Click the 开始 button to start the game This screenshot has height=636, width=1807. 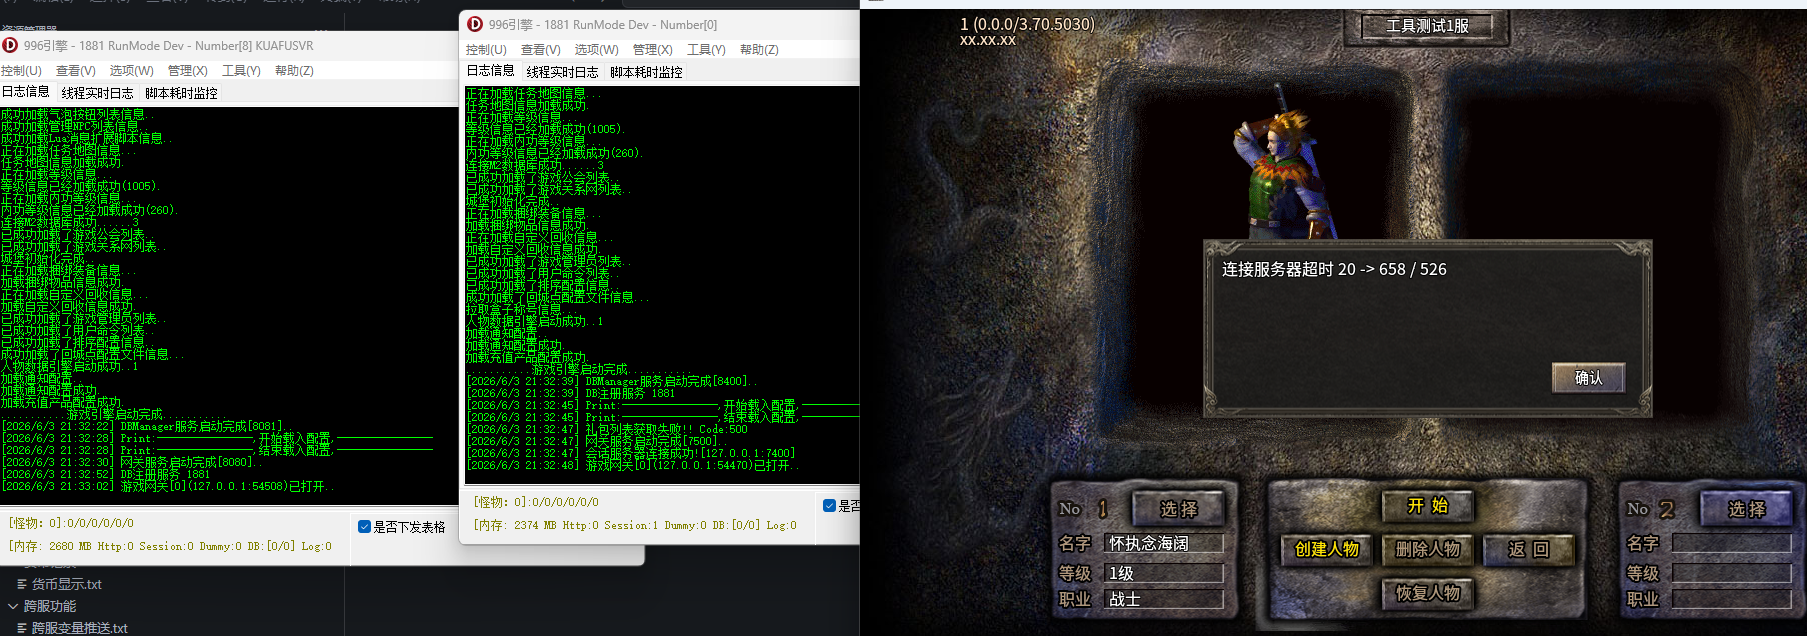coord(1427,506)
